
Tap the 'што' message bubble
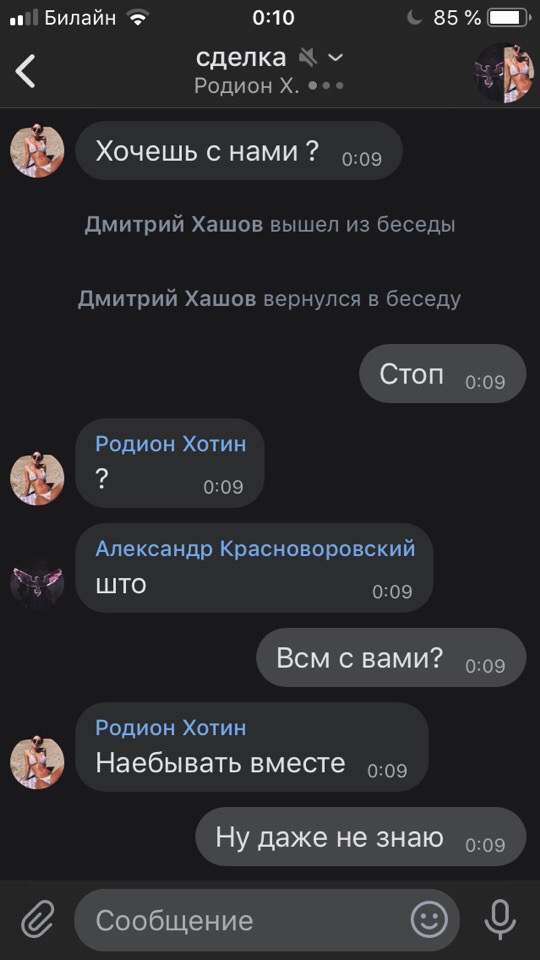tap(254, 568)
